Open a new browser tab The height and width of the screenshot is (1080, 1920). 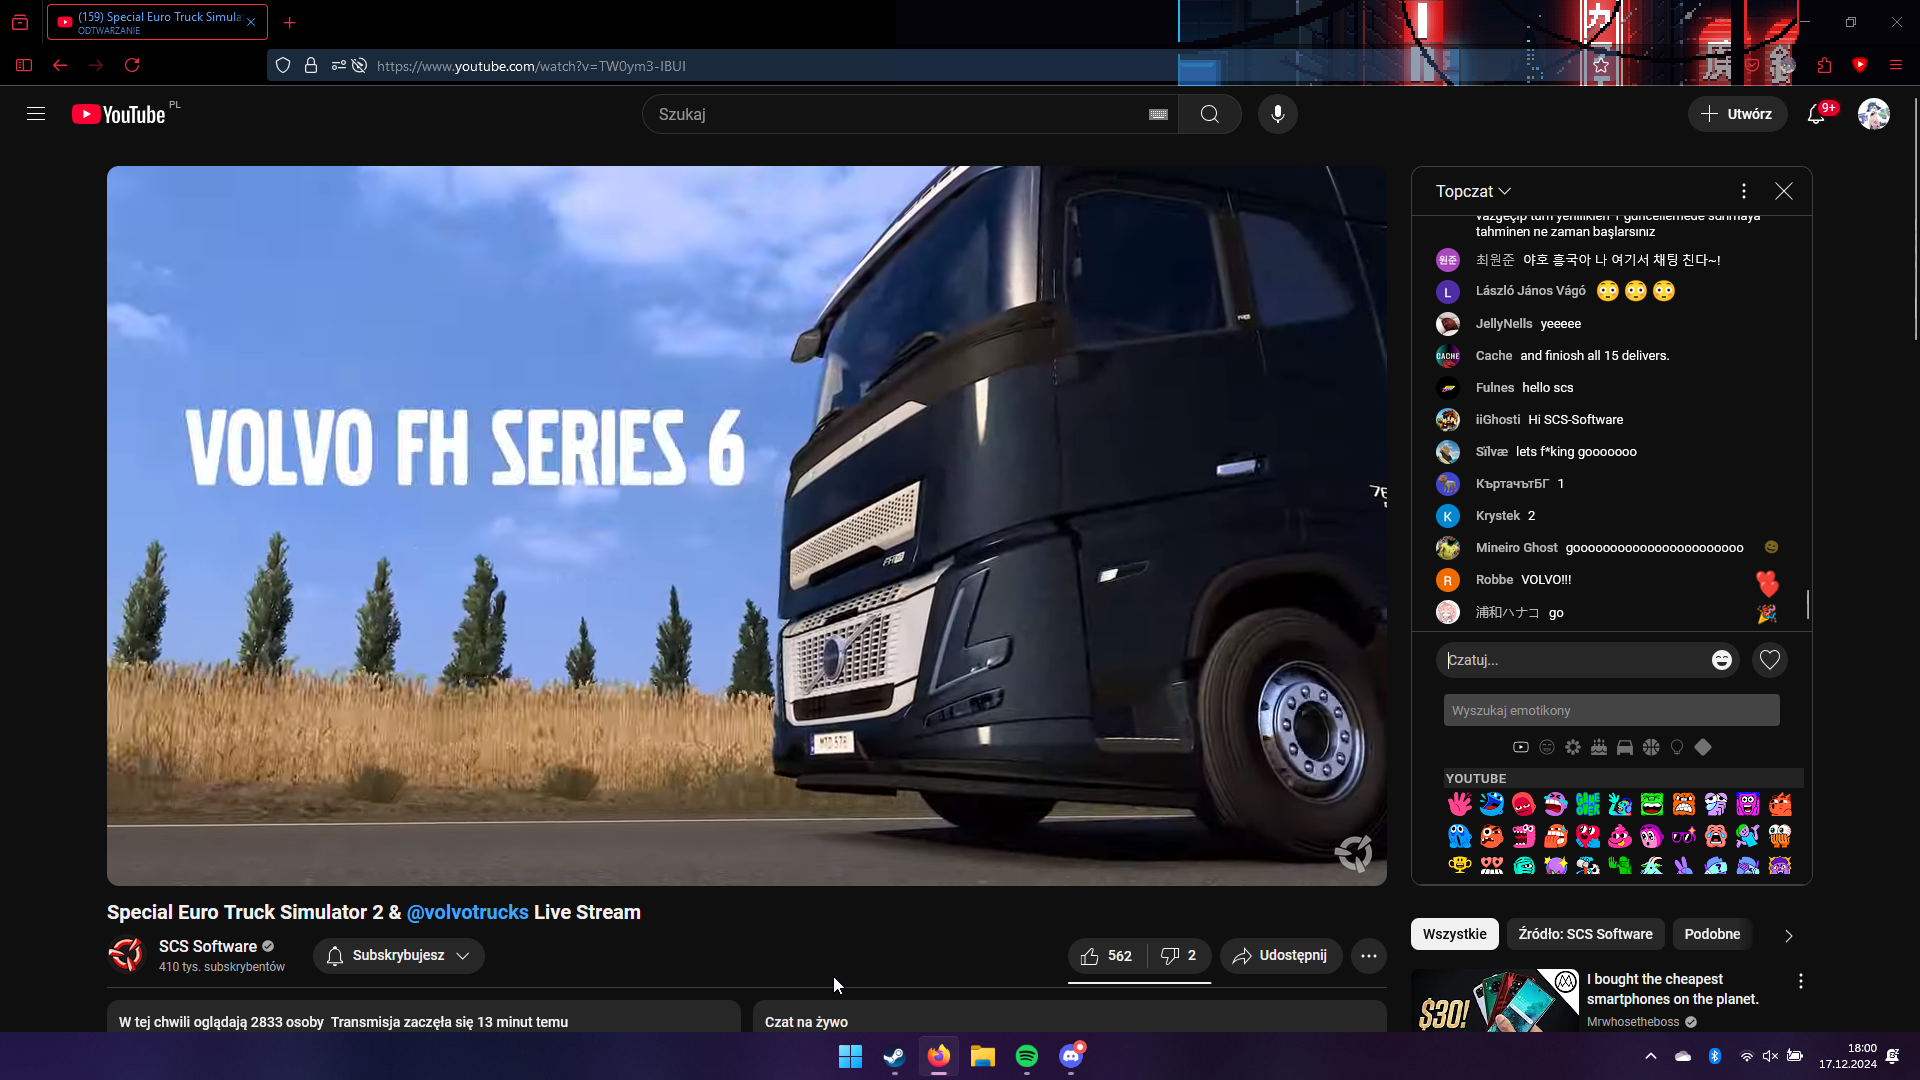point(290,22)
